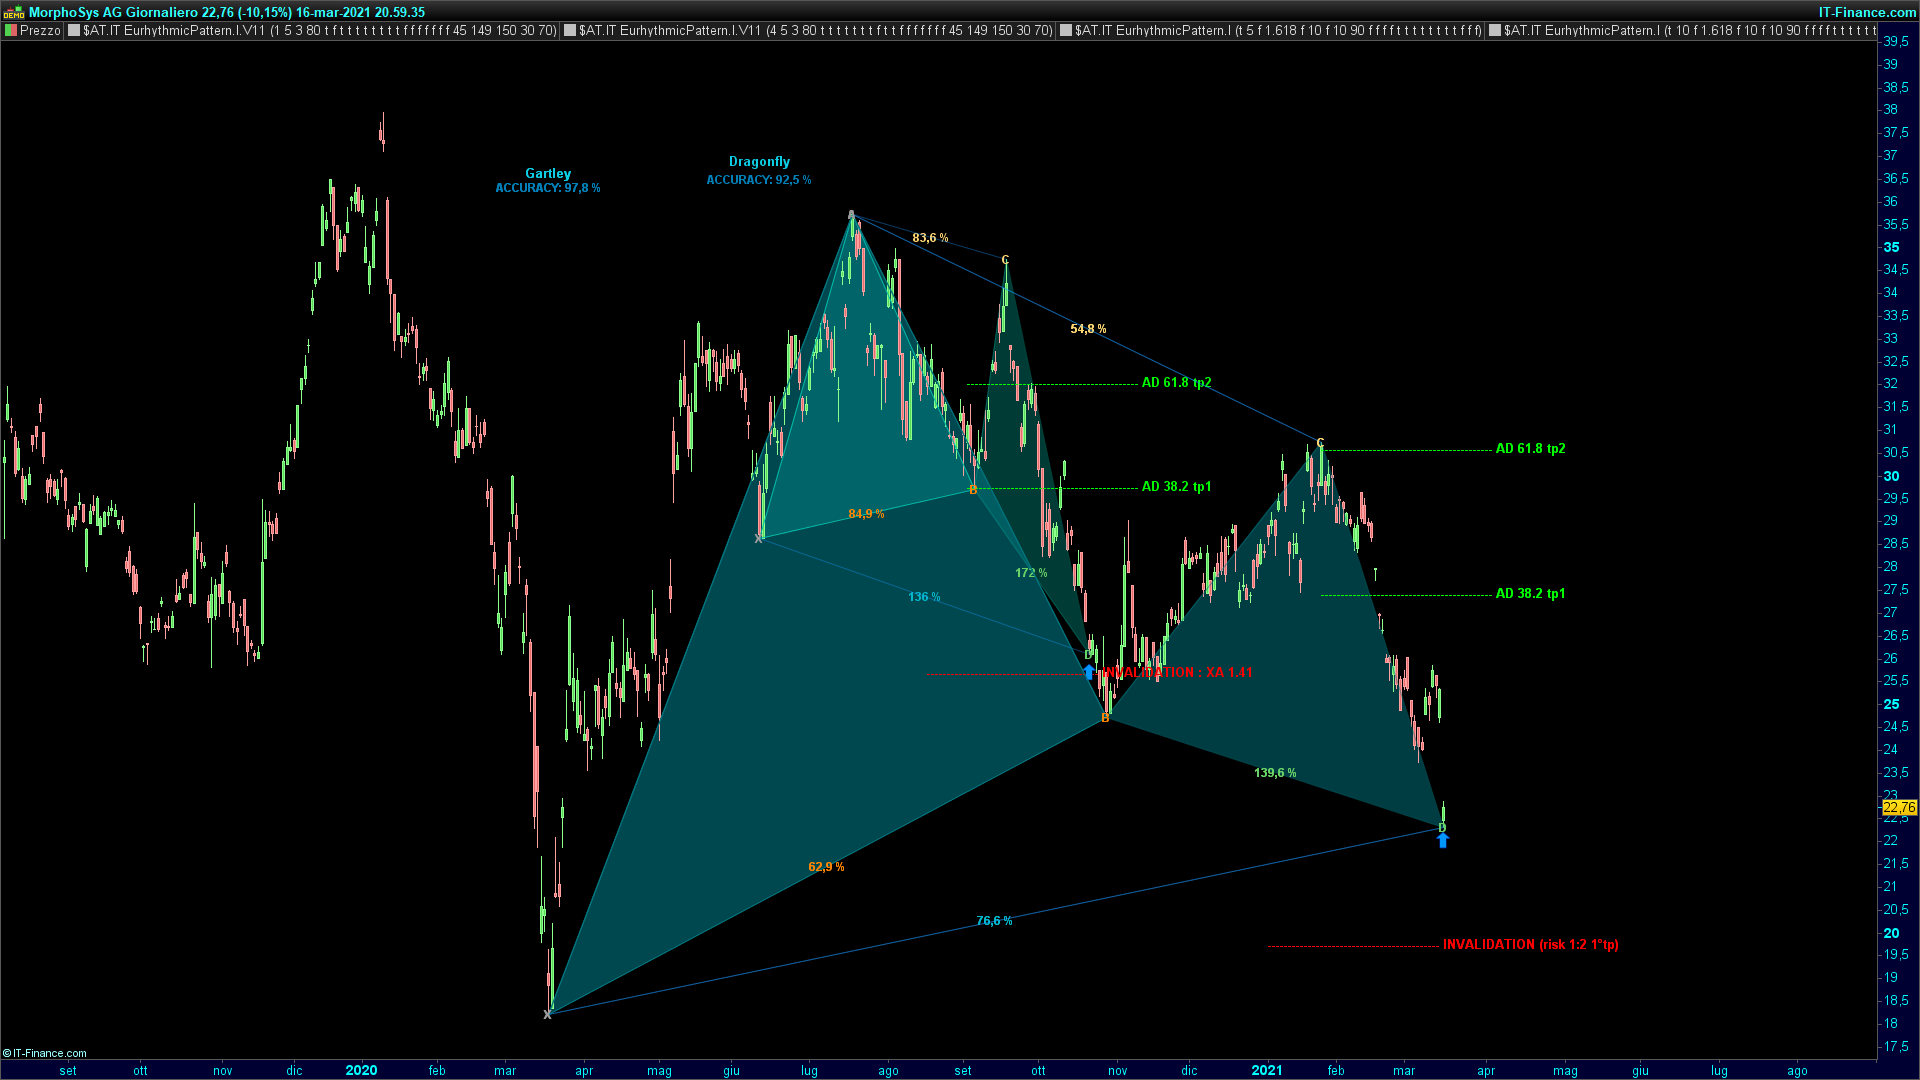Select the Prezzo indicator label
The image size is (1920, 1080).
pyautogui.click(x=40, y=31)
